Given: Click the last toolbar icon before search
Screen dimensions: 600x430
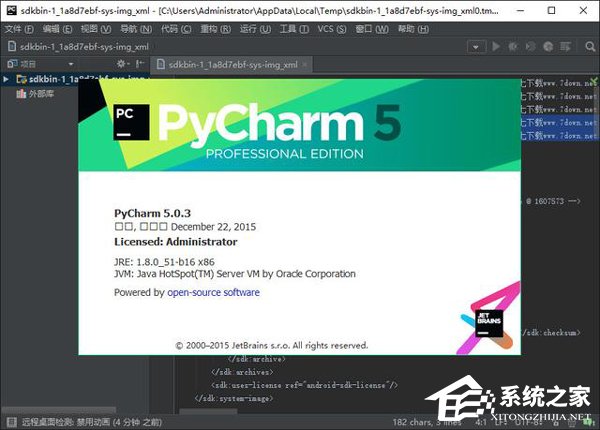Looking at the screenshot, I should (565, 47).
